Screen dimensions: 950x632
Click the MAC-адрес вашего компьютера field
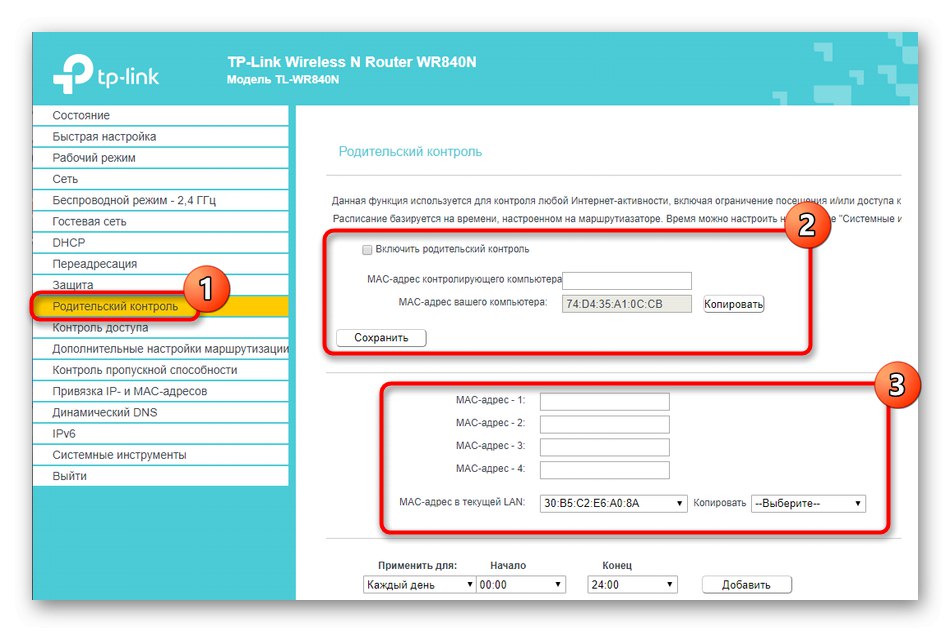pos(626,304)
